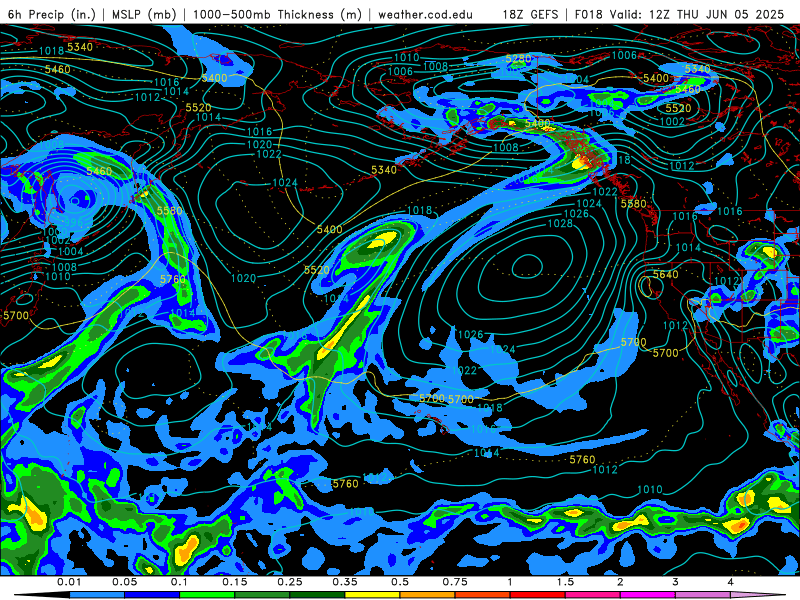Click the '1000-500mb Thickness (m)' title text
This screenshot has width=800, height=600.
pos(277,14)
